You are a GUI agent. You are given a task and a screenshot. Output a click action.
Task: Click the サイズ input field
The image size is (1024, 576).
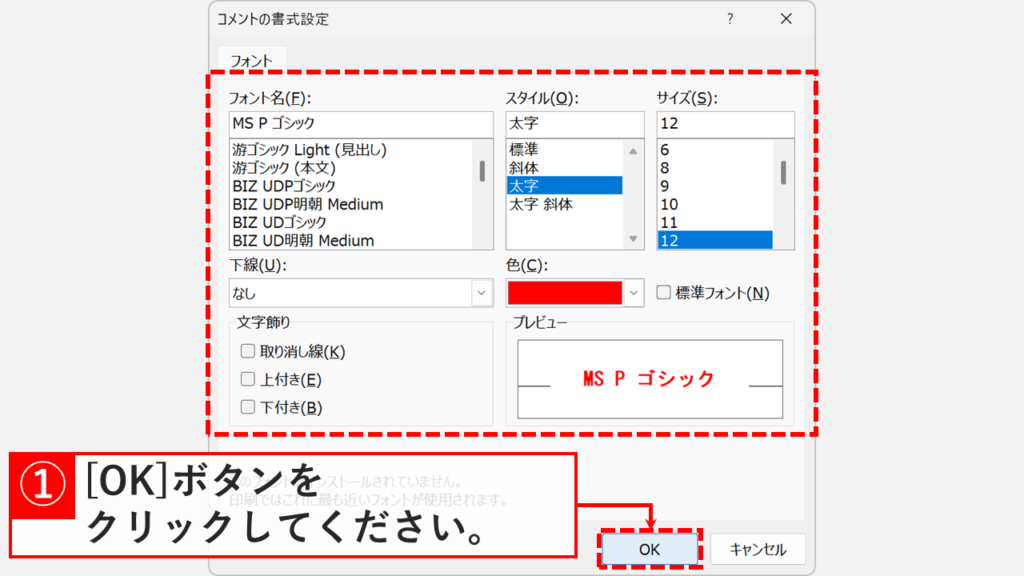(x=726, y=123)
